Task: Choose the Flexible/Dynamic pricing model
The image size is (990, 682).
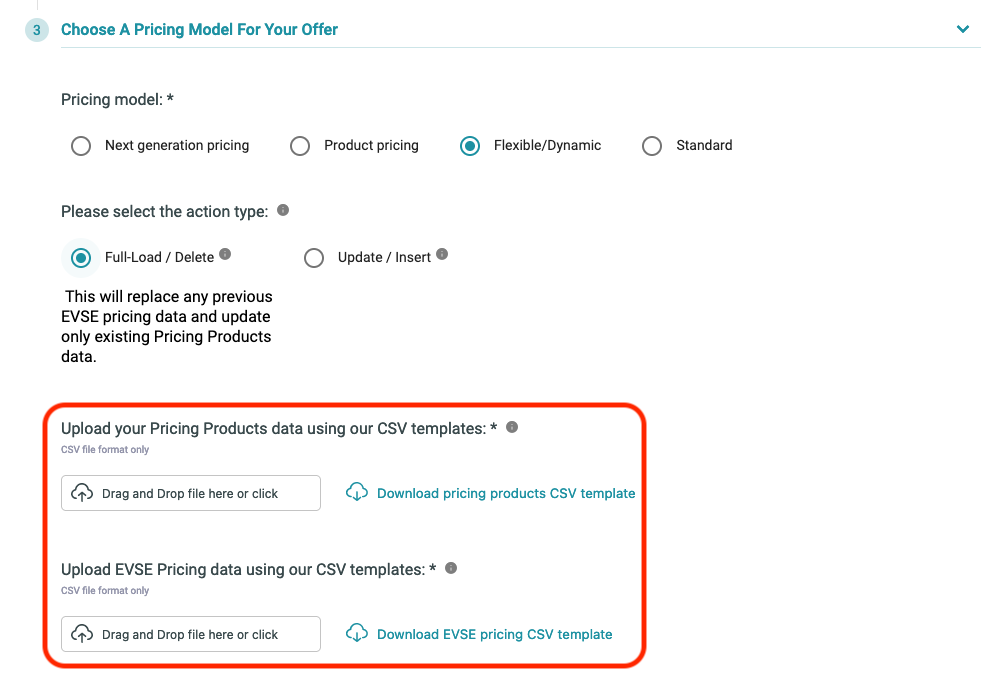Action: click(x=470, y=146)
